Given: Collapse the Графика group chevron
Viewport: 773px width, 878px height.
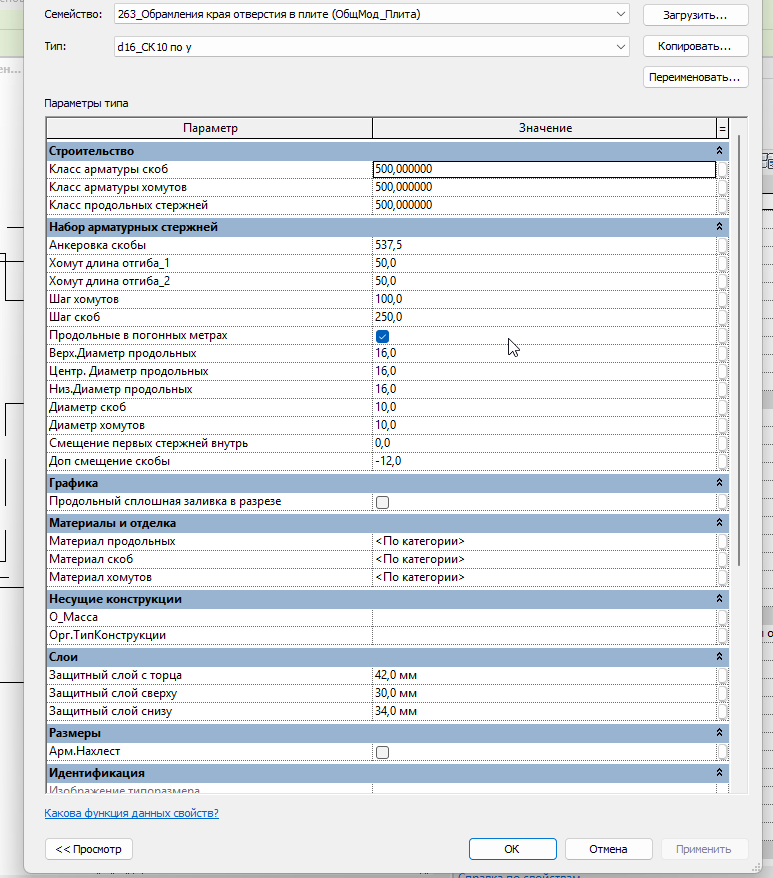Looking at the screenshot, I should coord(719,483).
